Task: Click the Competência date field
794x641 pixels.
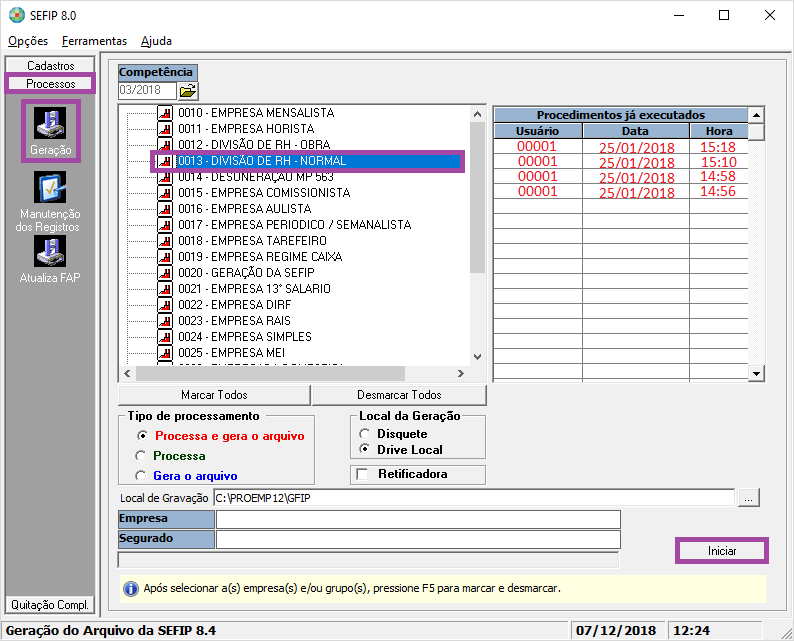Action: [147, 91]
